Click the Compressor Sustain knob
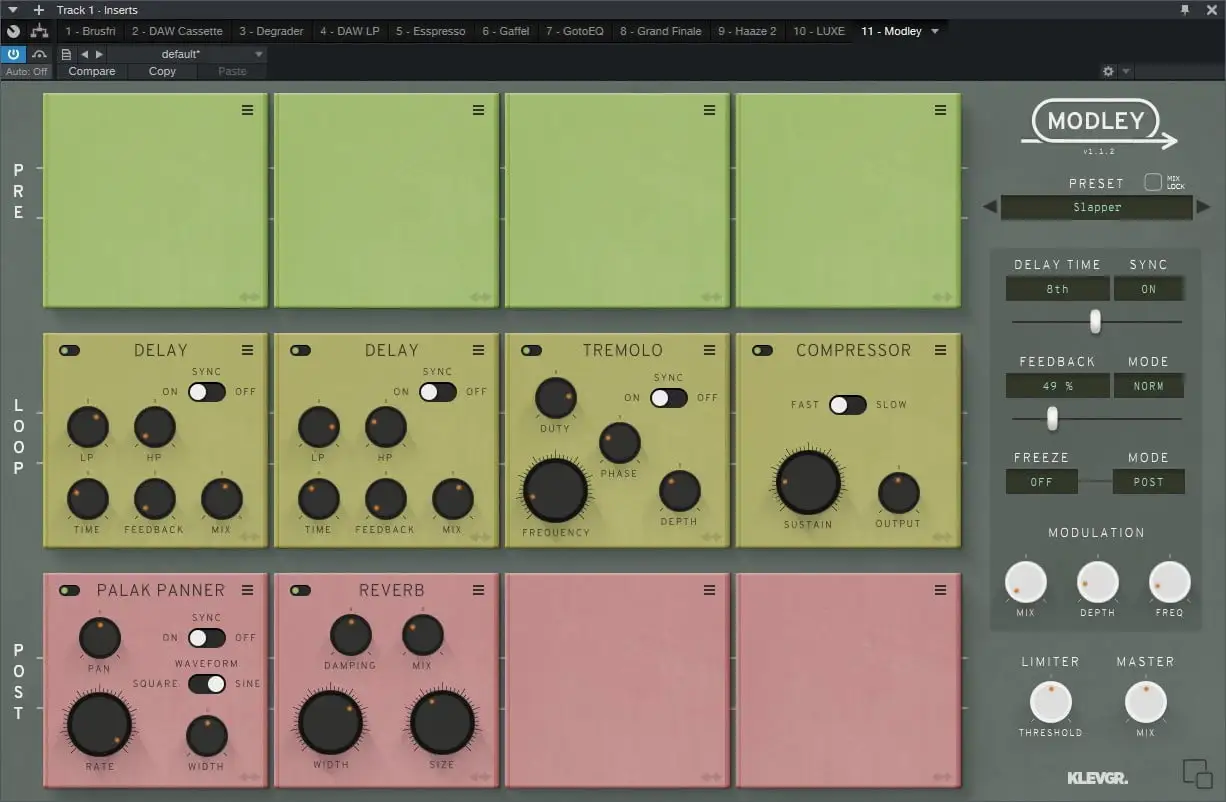The height and width of the screenshot is (802, 1226). [808, 482]
